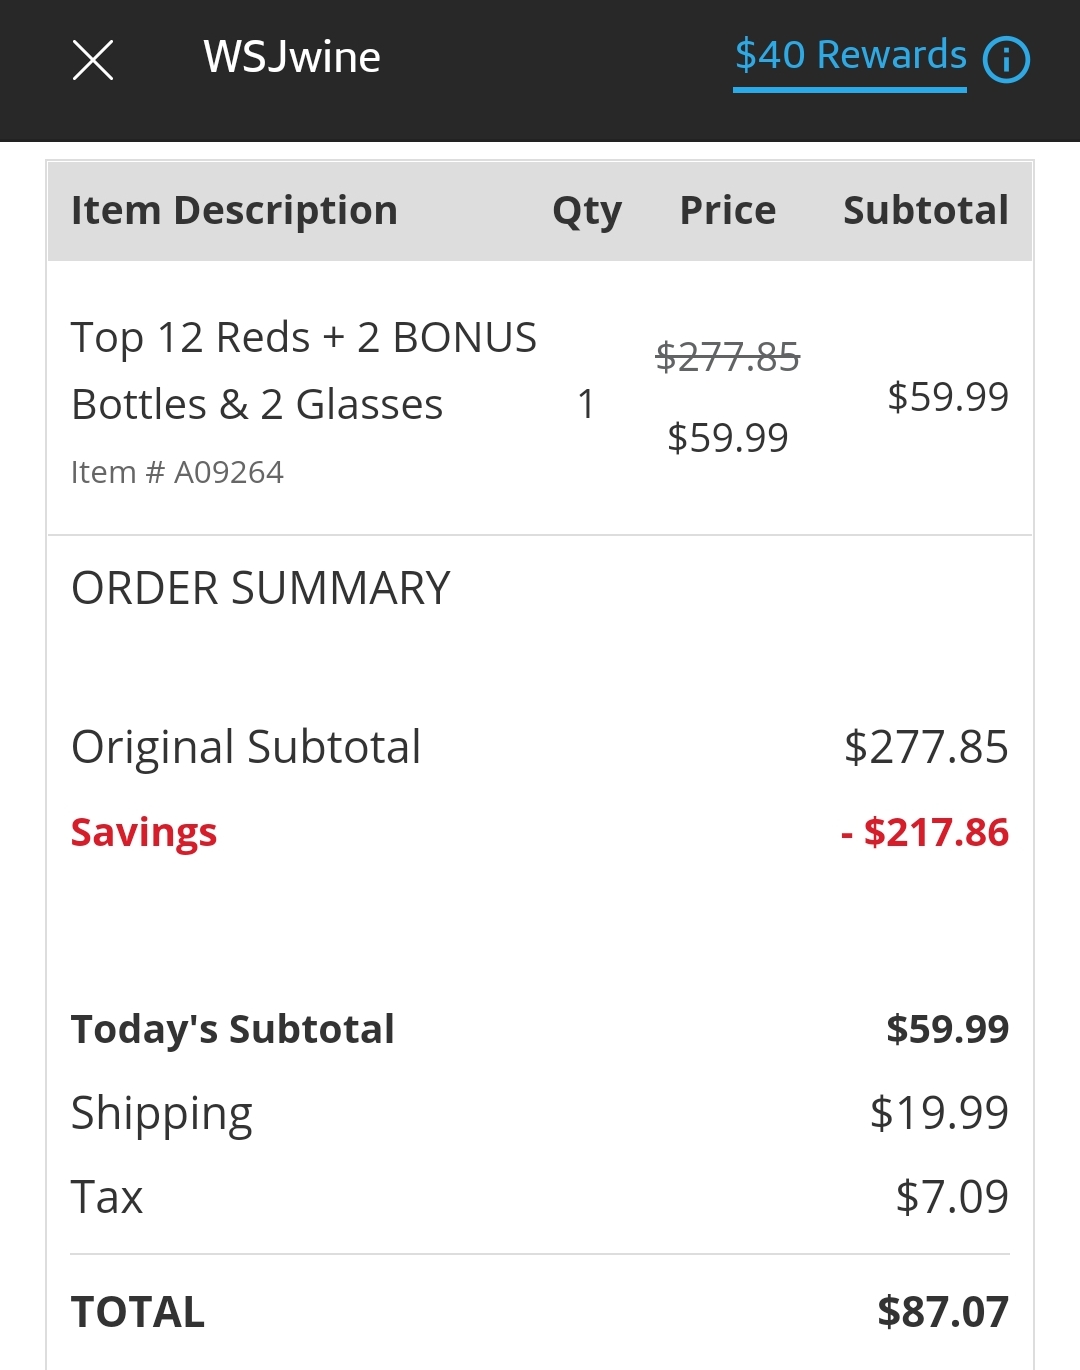This screenshot has height=1370, width=1080.
Task: Tap the Shipping cost $19.99
Action: pos(939,1113)
